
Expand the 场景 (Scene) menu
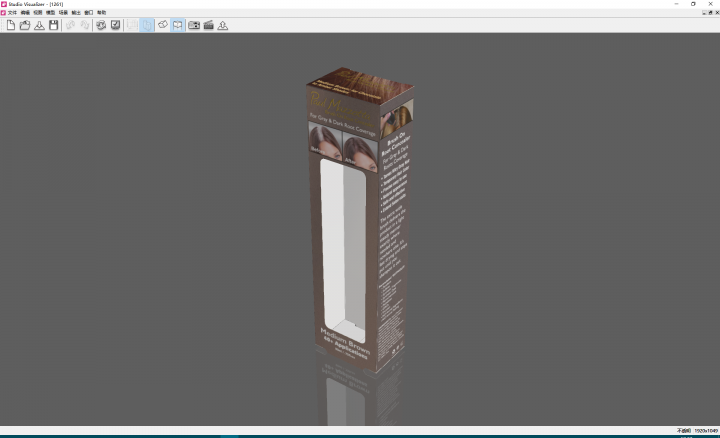[63, 12]
